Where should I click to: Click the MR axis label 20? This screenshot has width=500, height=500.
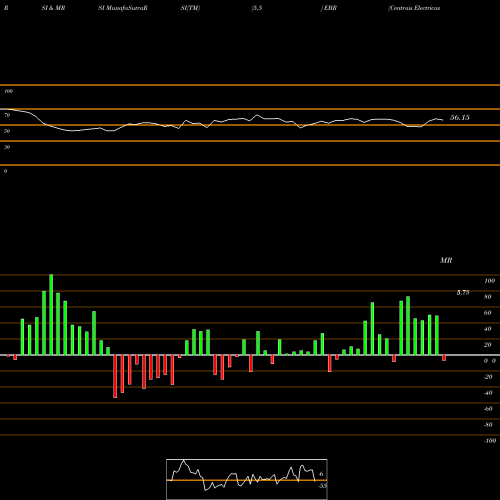488,345
